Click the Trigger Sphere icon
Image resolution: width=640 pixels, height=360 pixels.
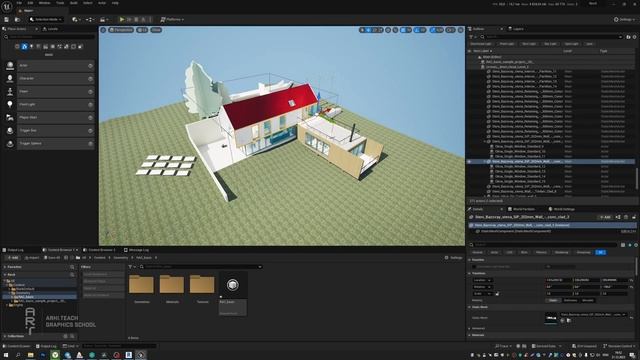pyautogui.click(x=10, y=144)
